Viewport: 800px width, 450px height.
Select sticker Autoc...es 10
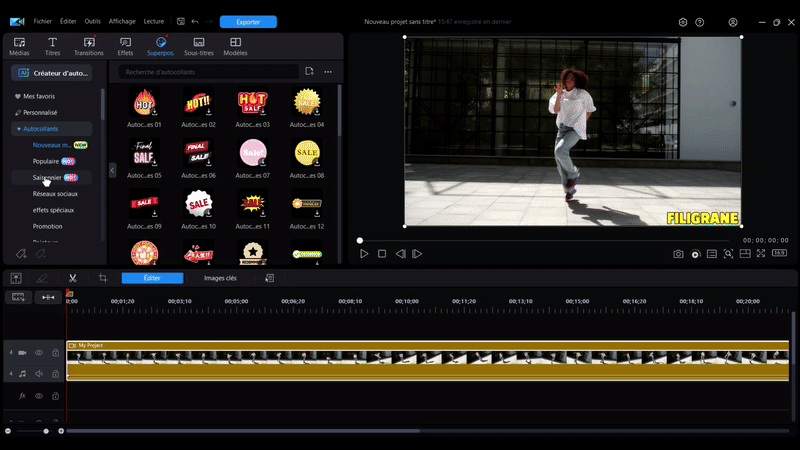coord(198,209)
